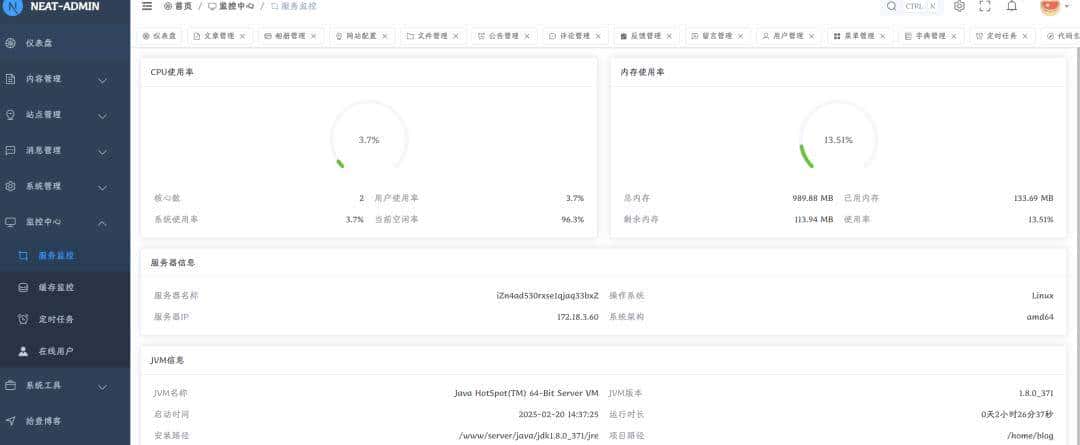Click the 113.94 MB free memory value
This screenshot has height=445, width=1080.
click(813, 220)
